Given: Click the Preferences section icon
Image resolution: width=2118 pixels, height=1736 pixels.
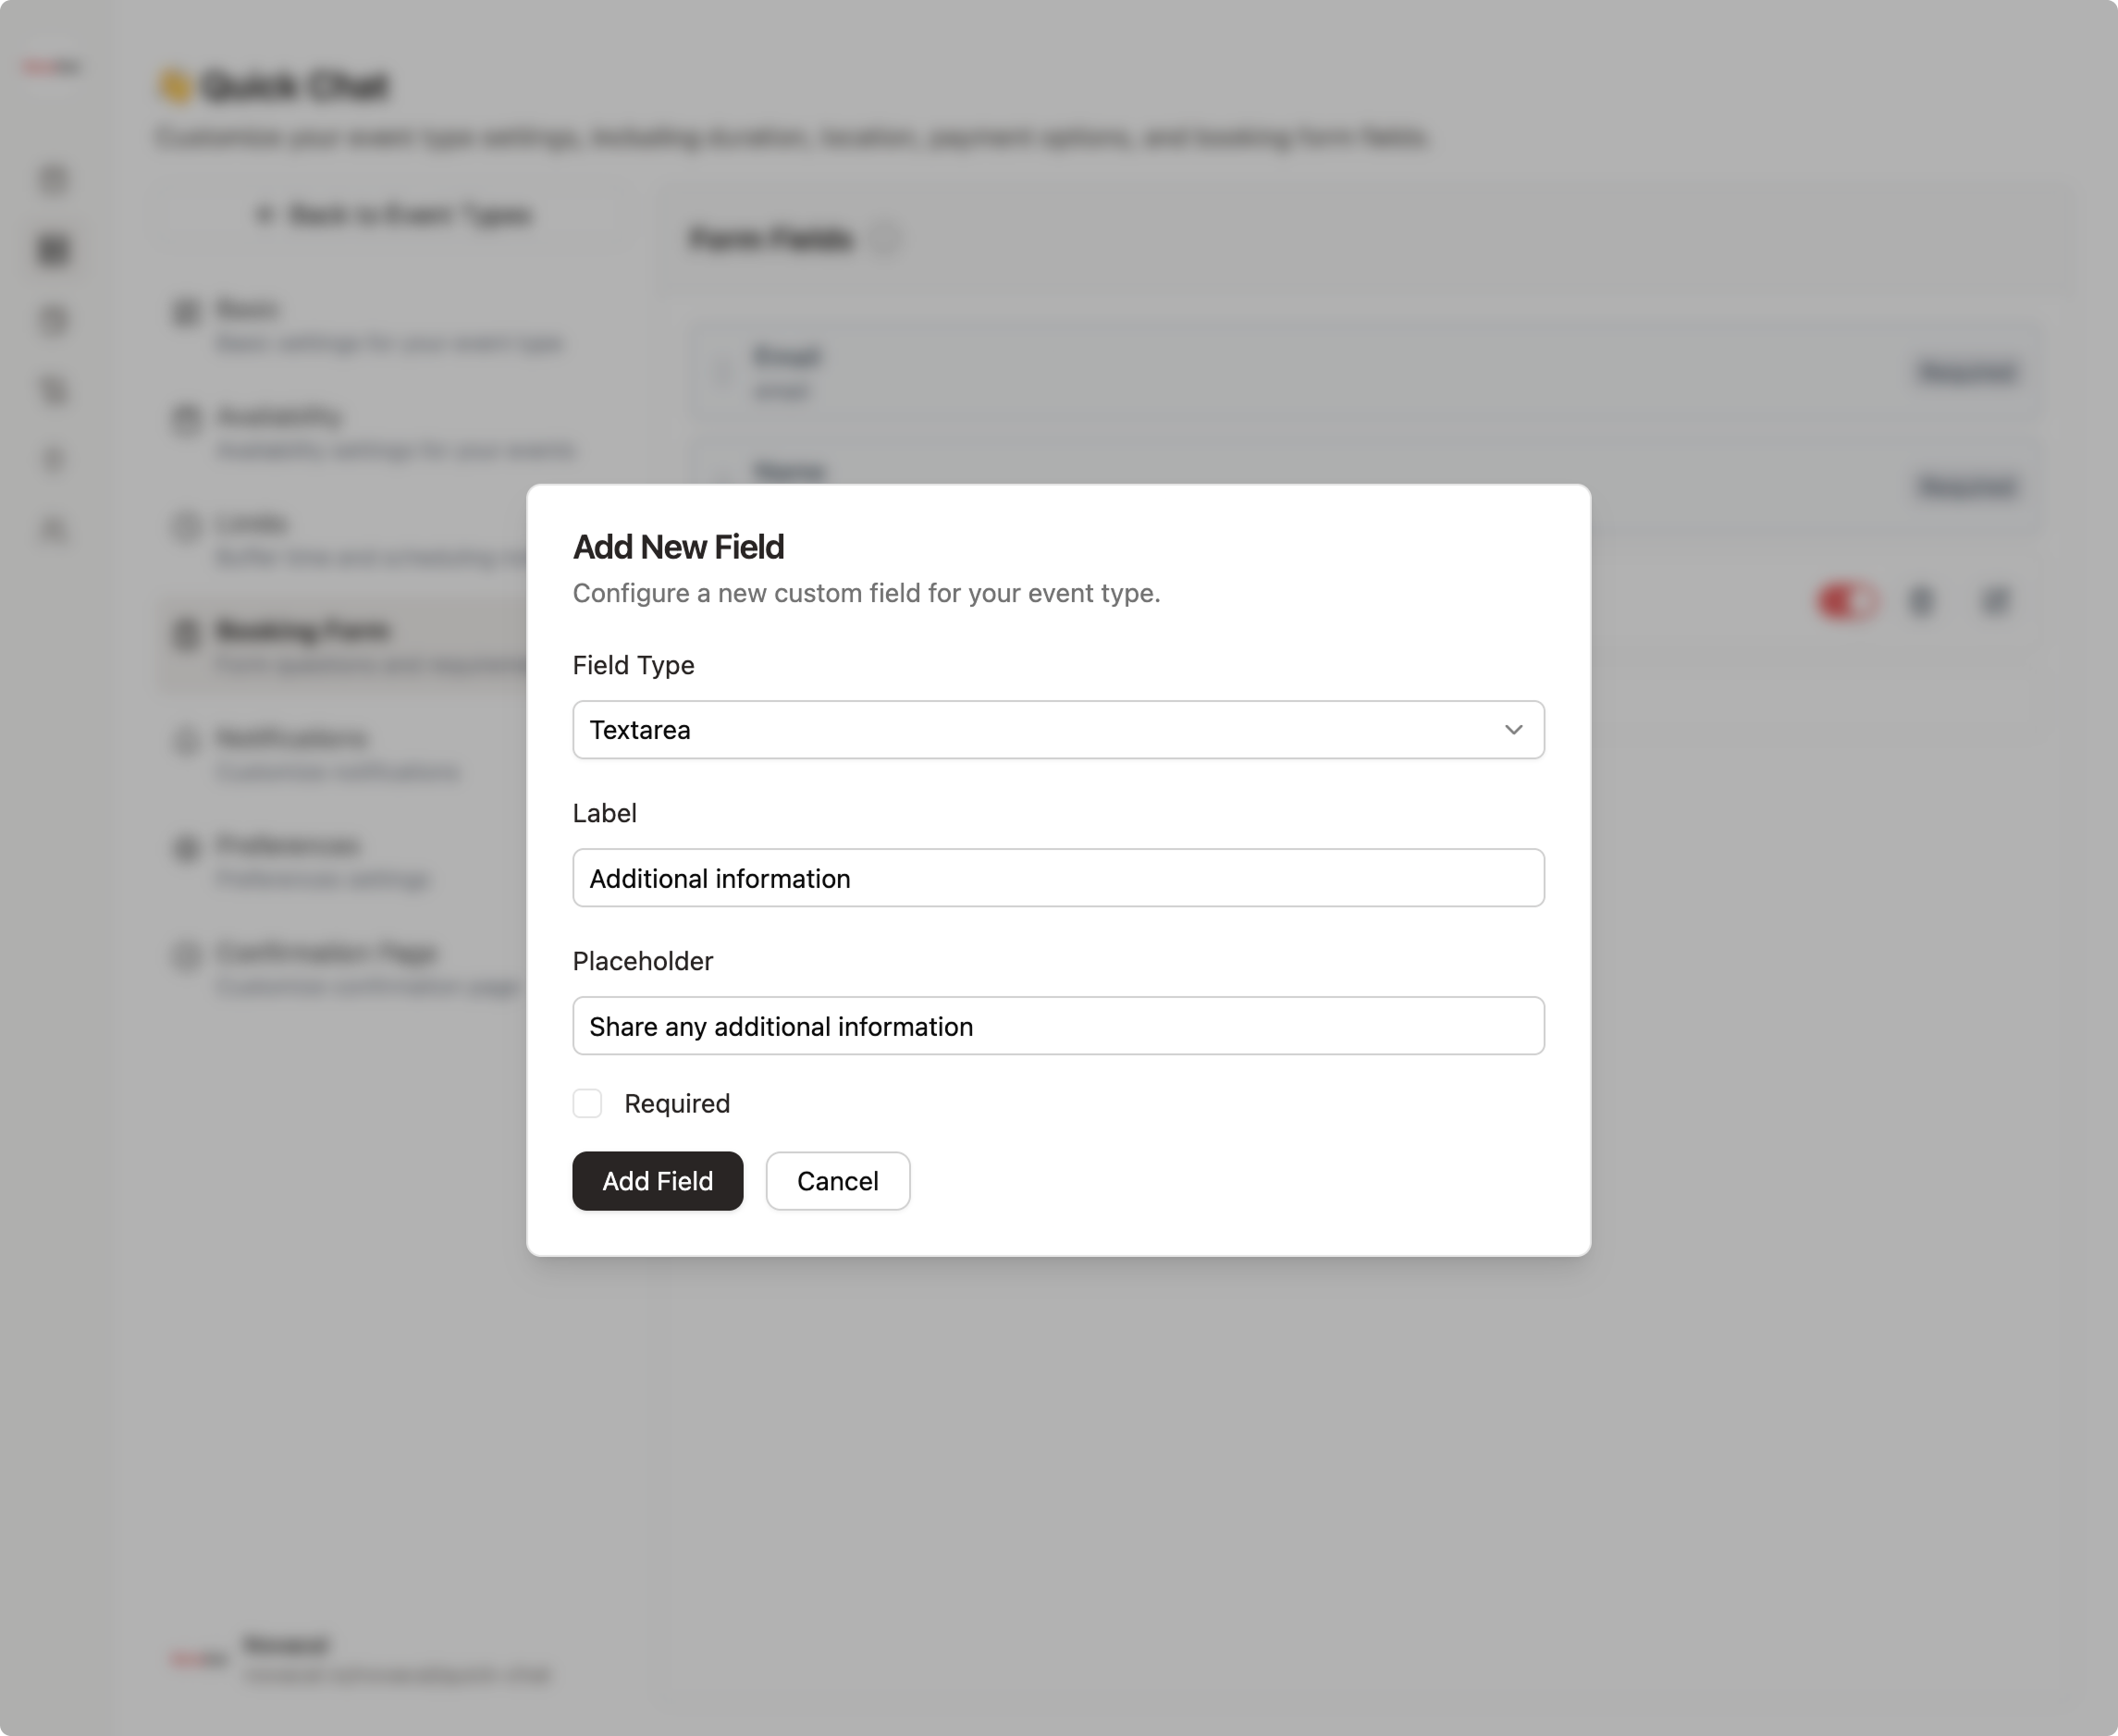Looking at the screenshot, I should [186, 848].
